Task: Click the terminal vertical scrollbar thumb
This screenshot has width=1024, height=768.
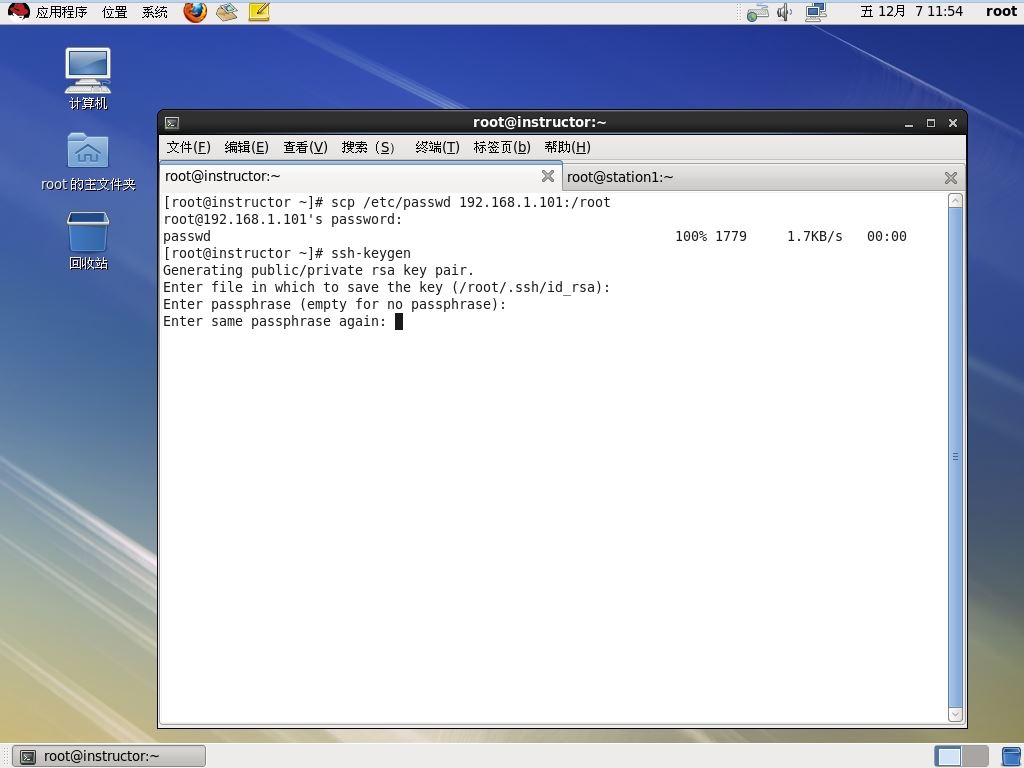Action: click(x=955, y=457)
